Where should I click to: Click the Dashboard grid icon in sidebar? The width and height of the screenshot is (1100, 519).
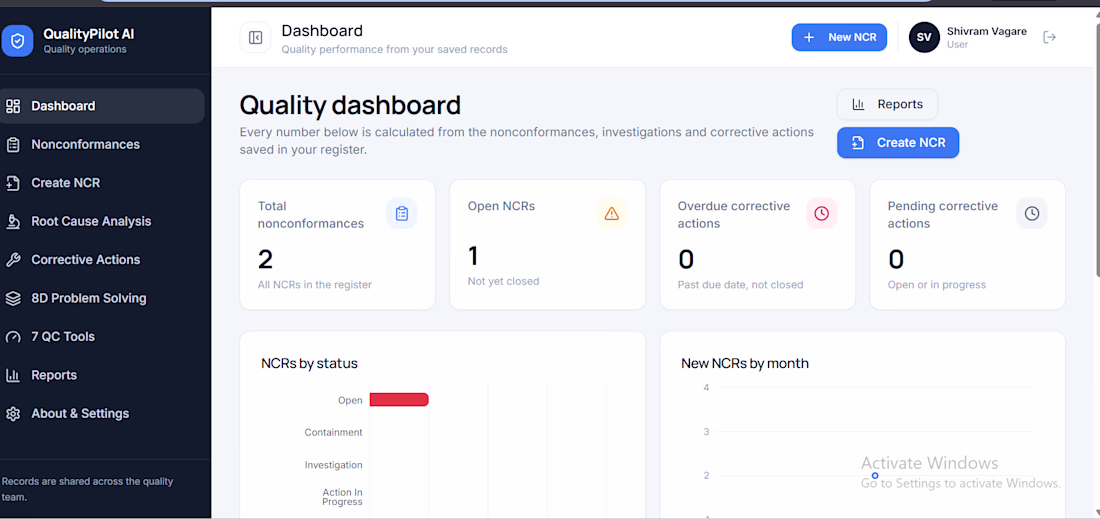click(x=13, y=106)
